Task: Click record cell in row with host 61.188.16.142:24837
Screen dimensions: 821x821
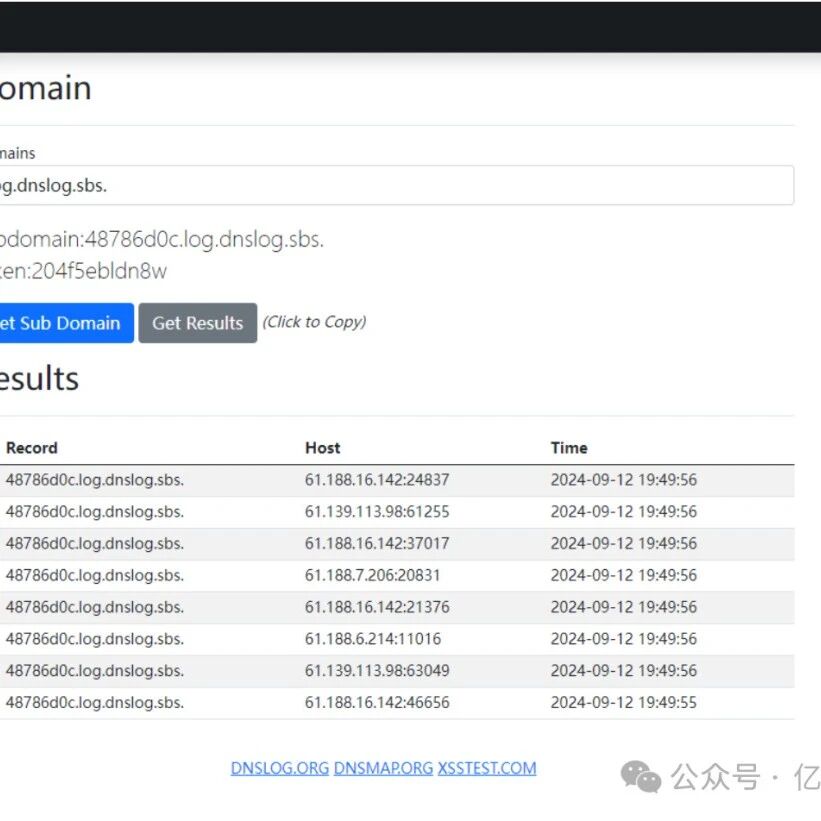Action: (95, 480)
